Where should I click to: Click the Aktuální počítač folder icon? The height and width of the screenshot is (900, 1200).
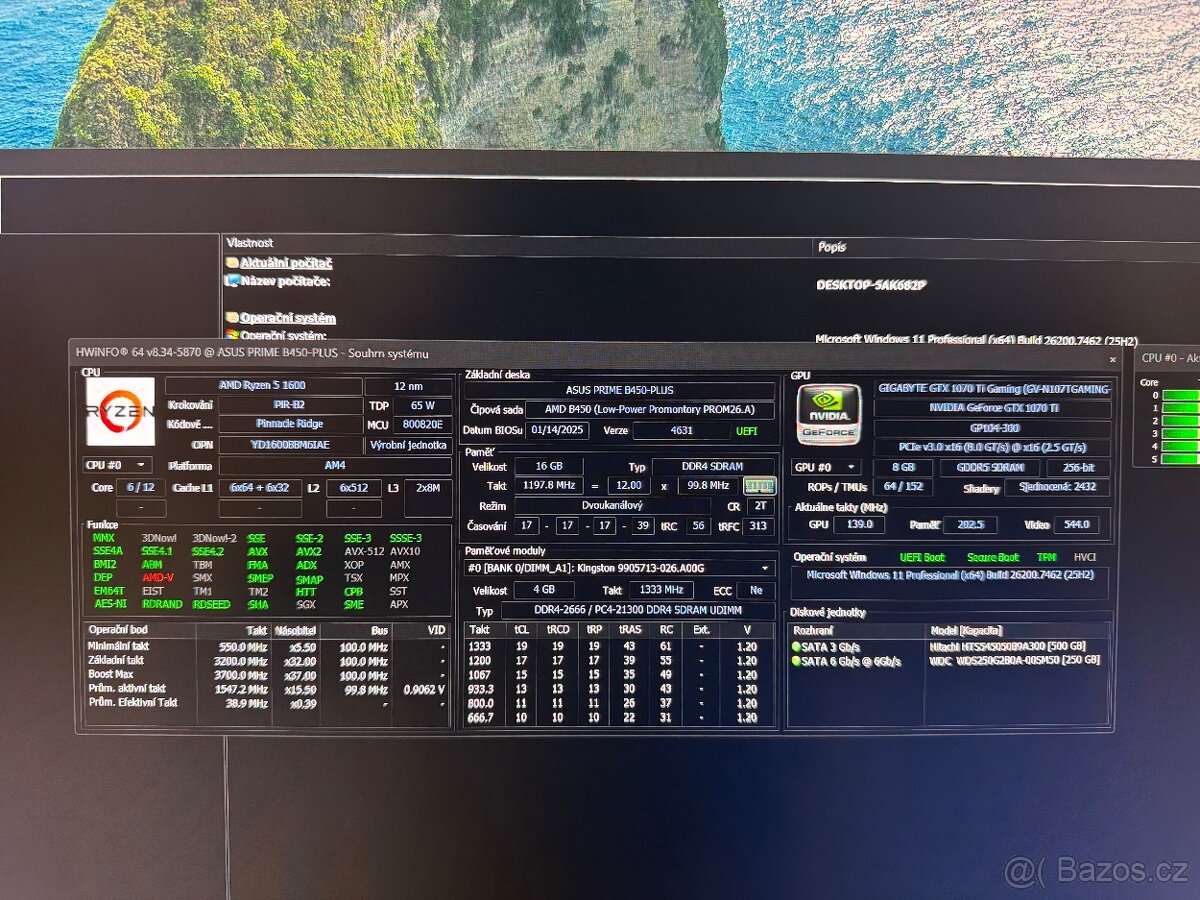(232, 263)
